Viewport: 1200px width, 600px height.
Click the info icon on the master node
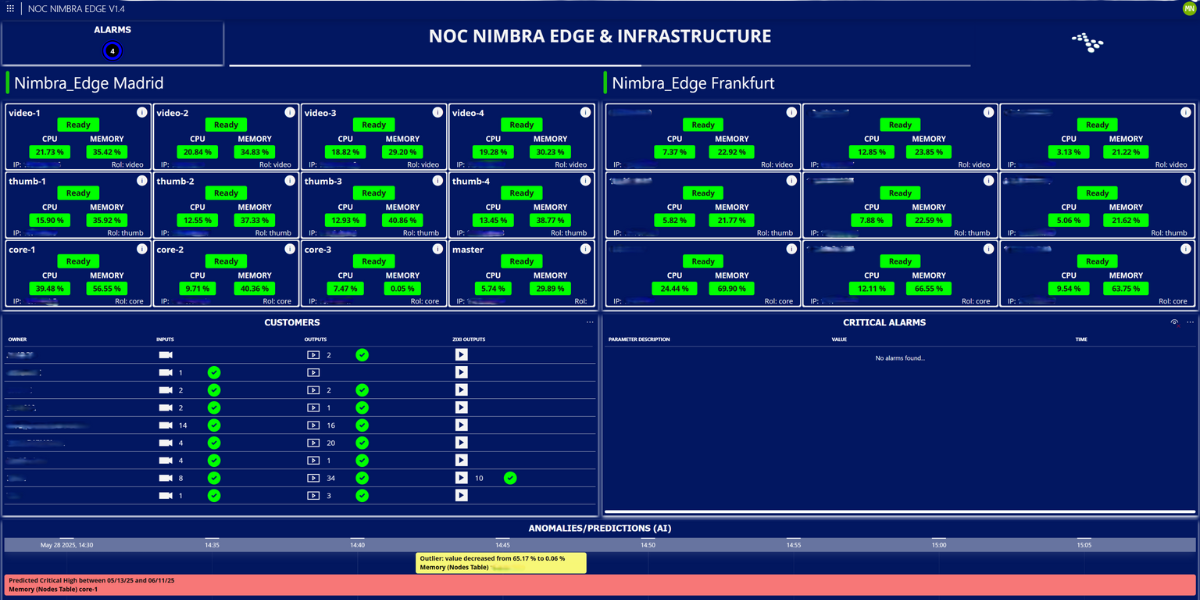point(584,249)
